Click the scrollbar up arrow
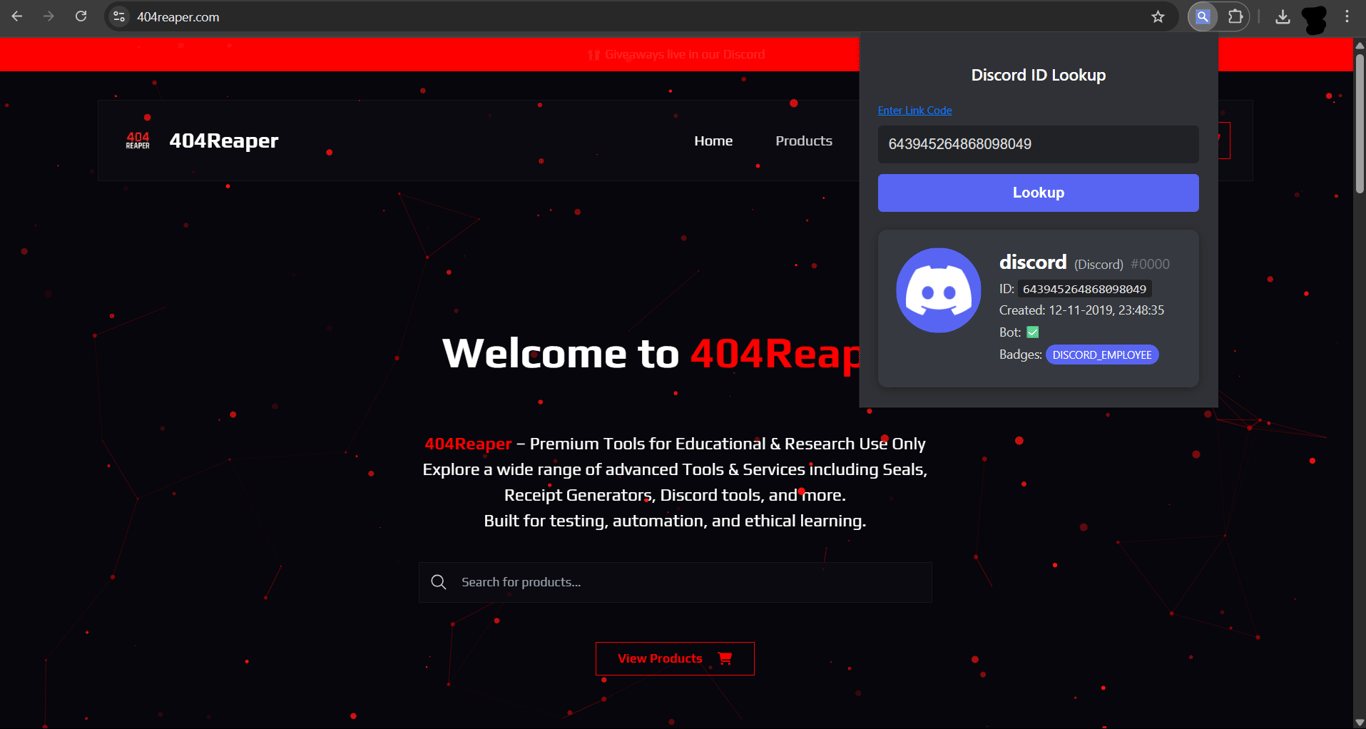 (x=1359, y=45)
